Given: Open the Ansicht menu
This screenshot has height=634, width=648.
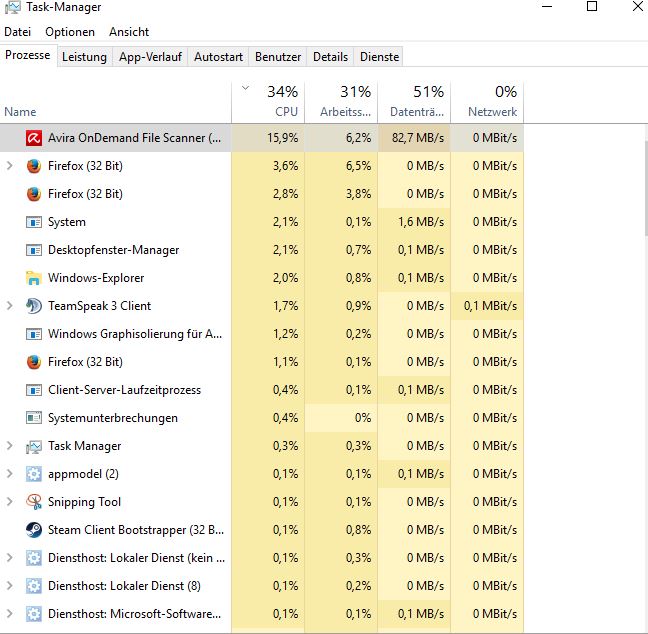Looking at the screenshot, I should pos(129,32).
